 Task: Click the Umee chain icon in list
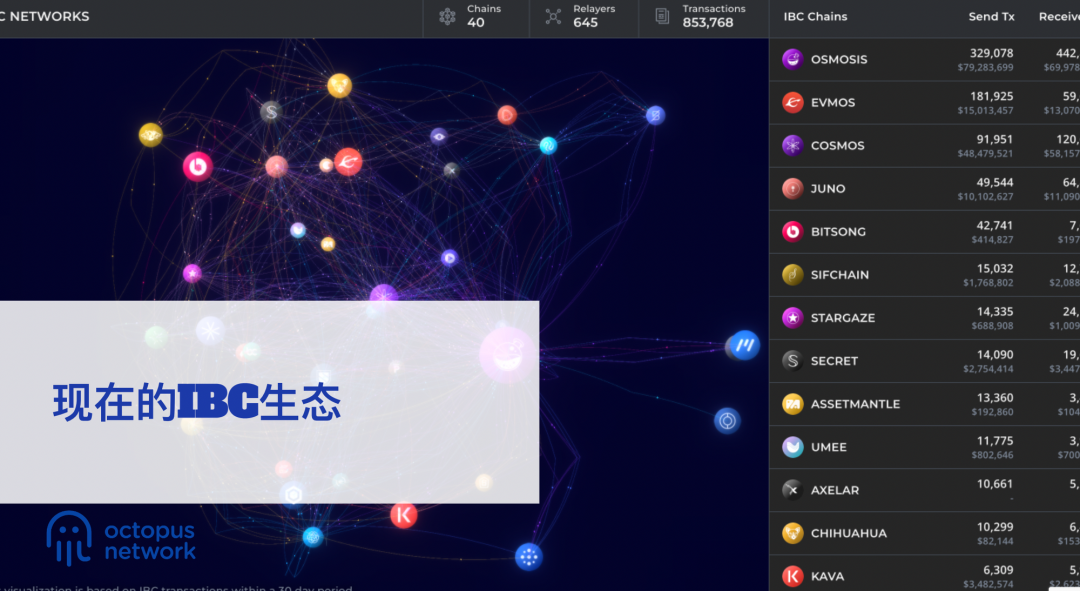(792, 446)
